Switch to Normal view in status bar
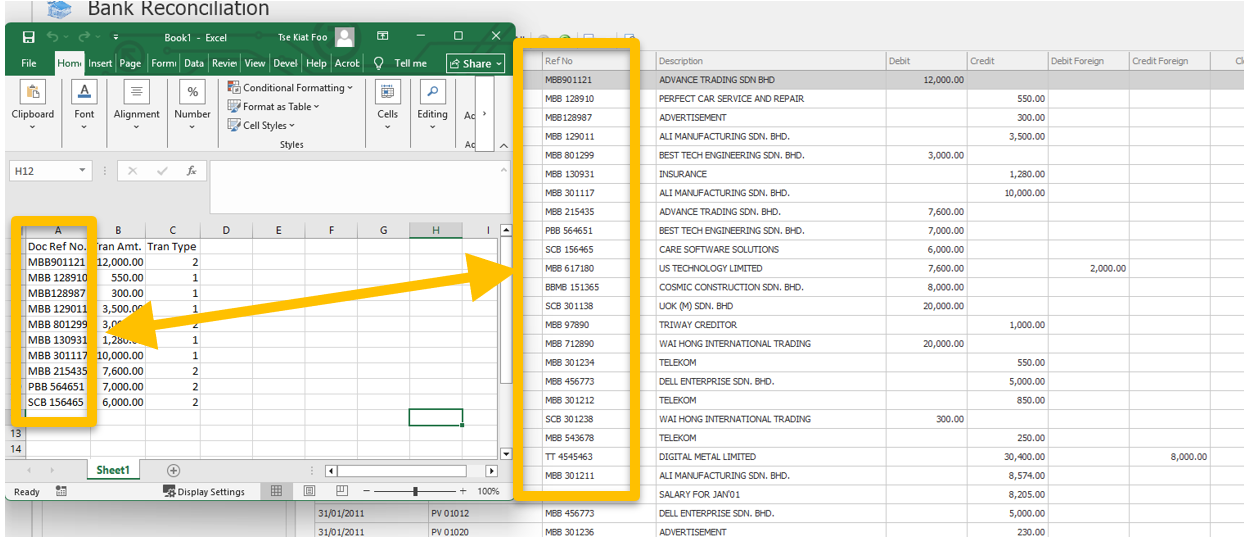Viewport: 1244px width, 538px height. pyautogui.click(x=277, y=491)
